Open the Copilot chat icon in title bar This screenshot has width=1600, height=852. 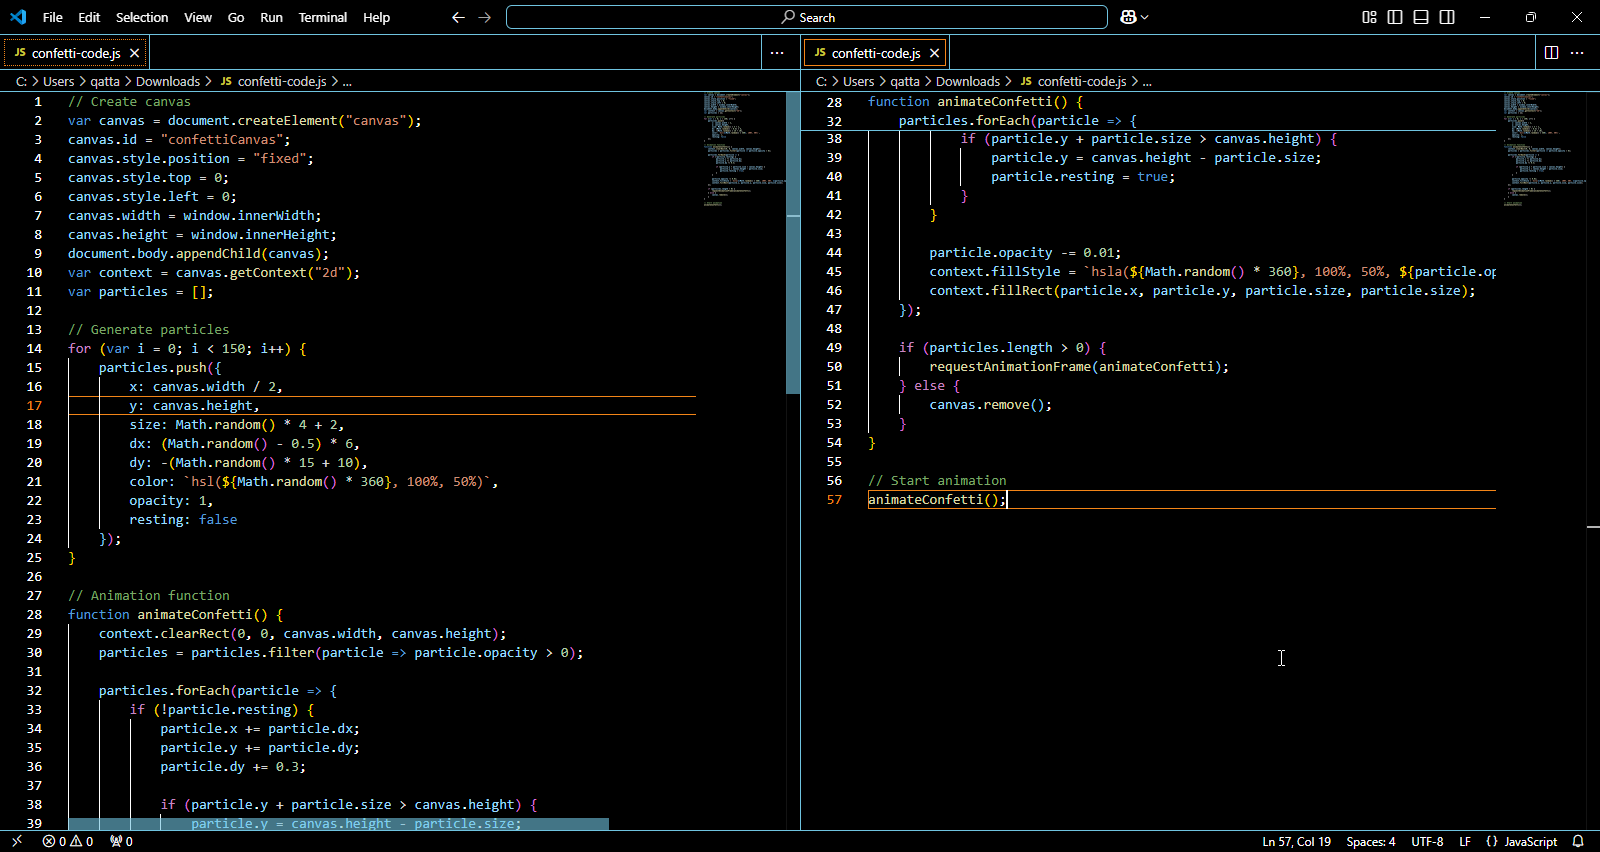1128,17
